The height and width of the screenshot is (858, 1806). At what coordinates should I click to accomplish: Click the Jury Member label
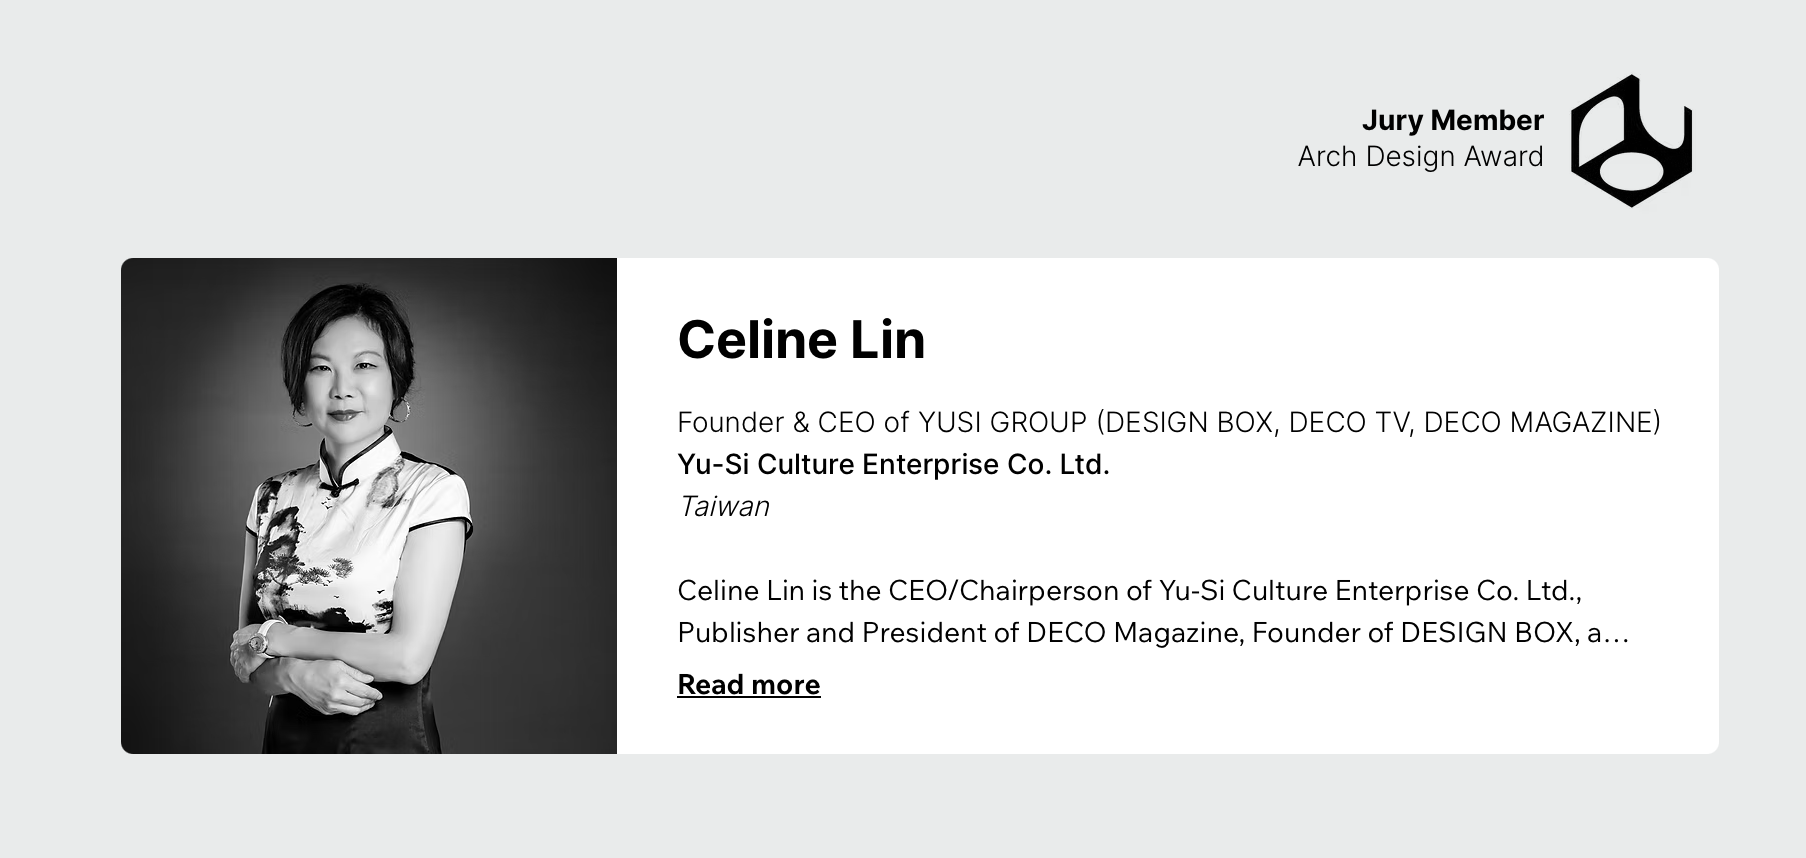(1452, 120)
